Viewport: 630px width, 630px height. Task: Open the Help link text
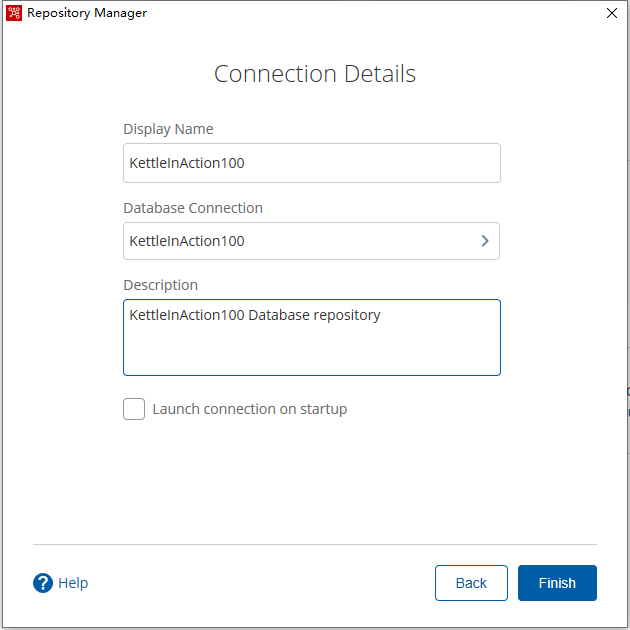(x=73, y=583)
